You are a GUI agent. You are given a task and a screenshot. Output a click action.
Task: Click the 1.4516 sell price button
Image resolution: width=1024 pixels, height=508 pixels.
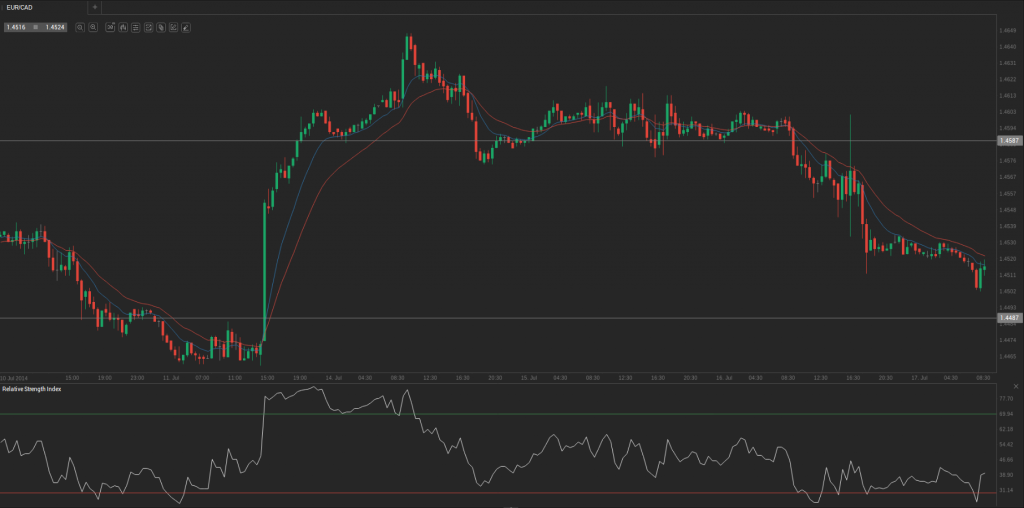[16, 27]
